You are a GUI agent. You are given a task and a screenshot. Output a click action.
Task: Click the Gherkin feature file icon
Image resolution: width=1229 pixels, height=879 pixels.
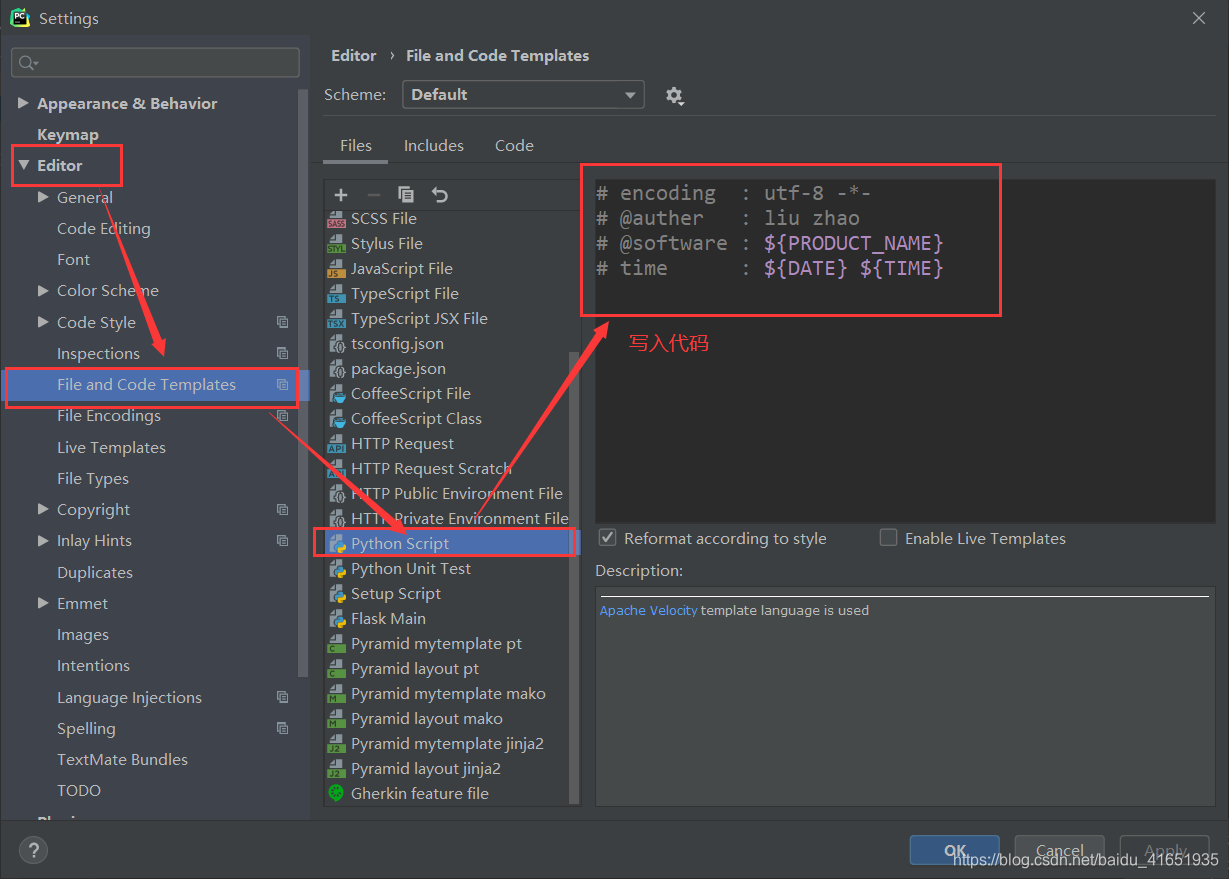[x=337, y=794]
